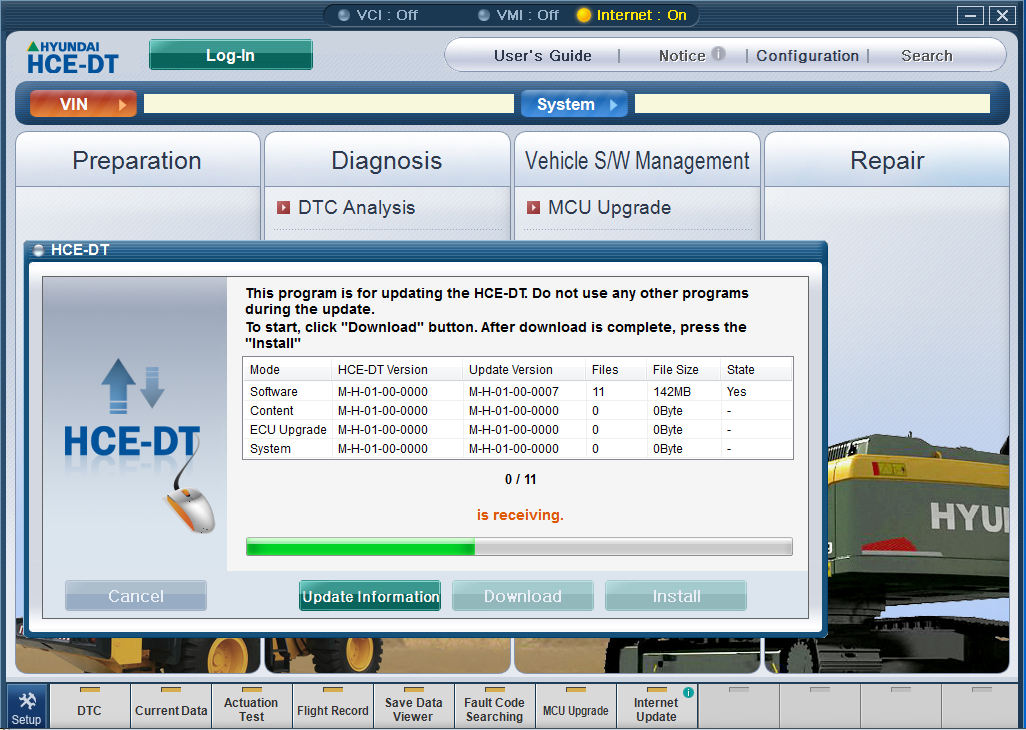Click the Update Information button
The image size is (1026, 730).
370,596
